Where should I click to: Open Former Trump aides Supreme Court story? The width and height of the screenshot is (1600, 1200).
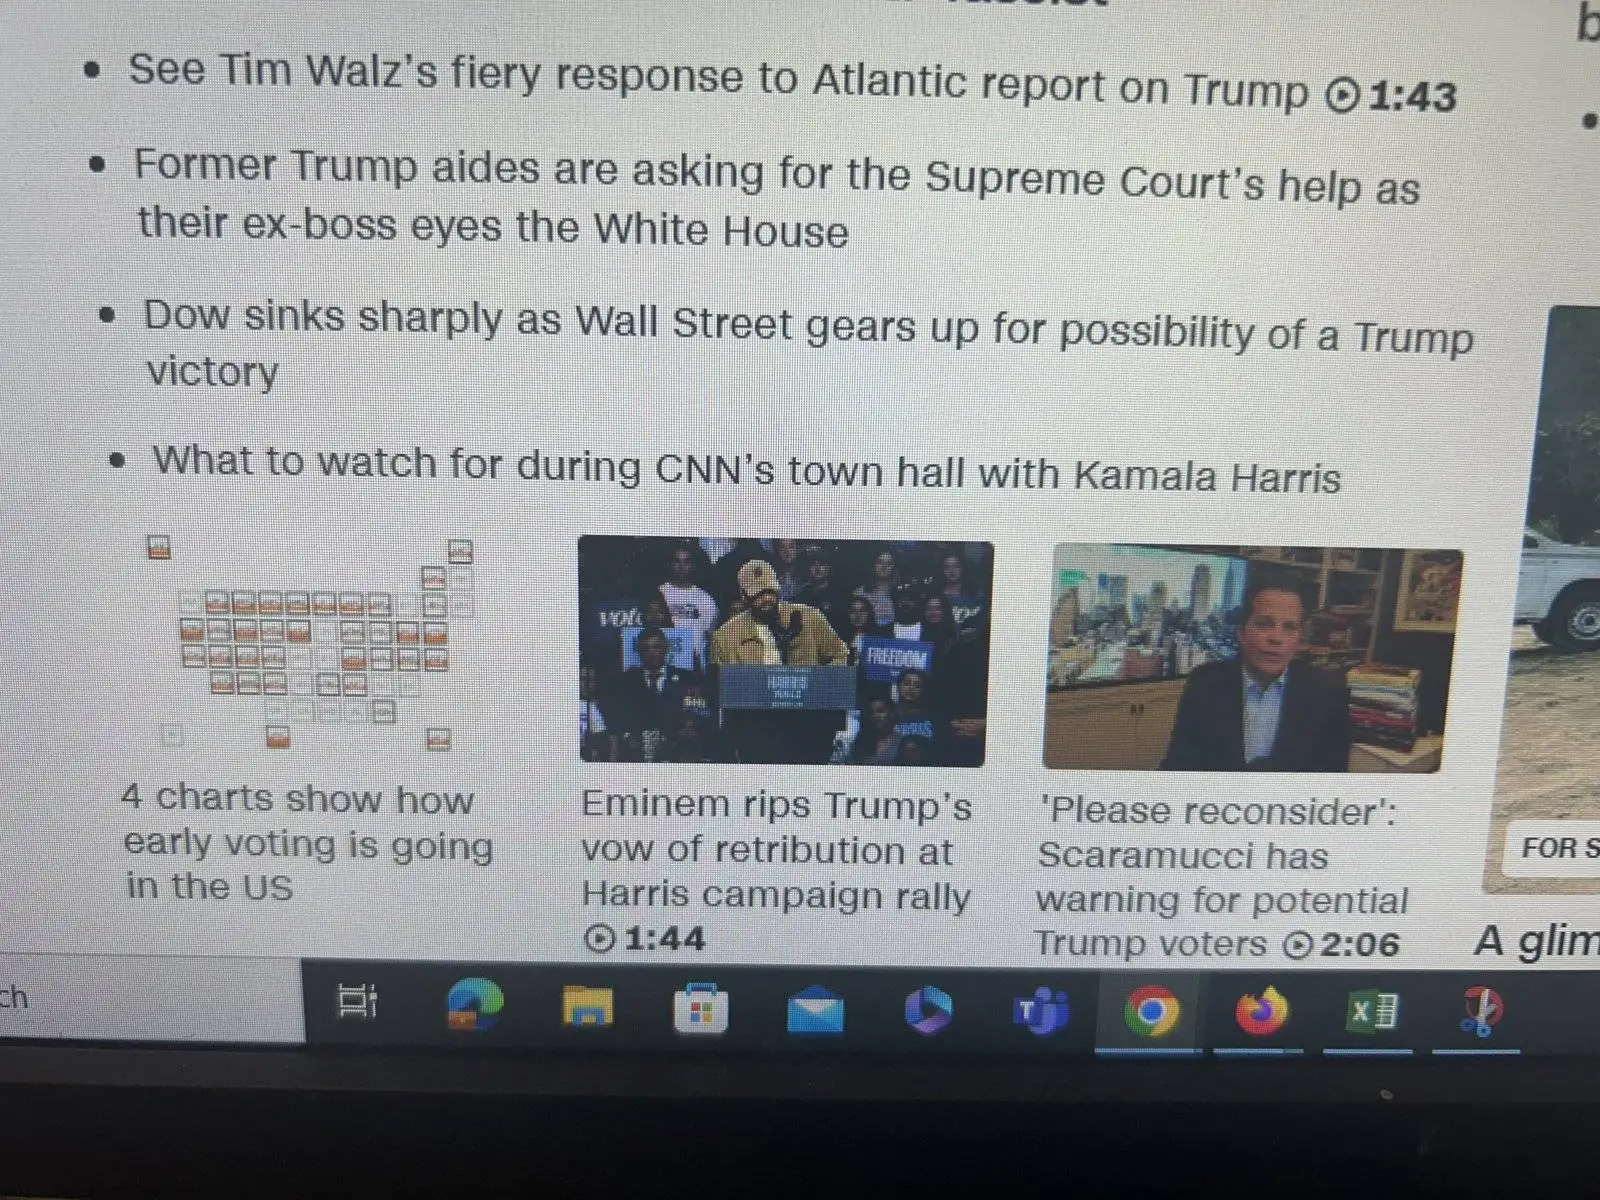tap(777, 199)
